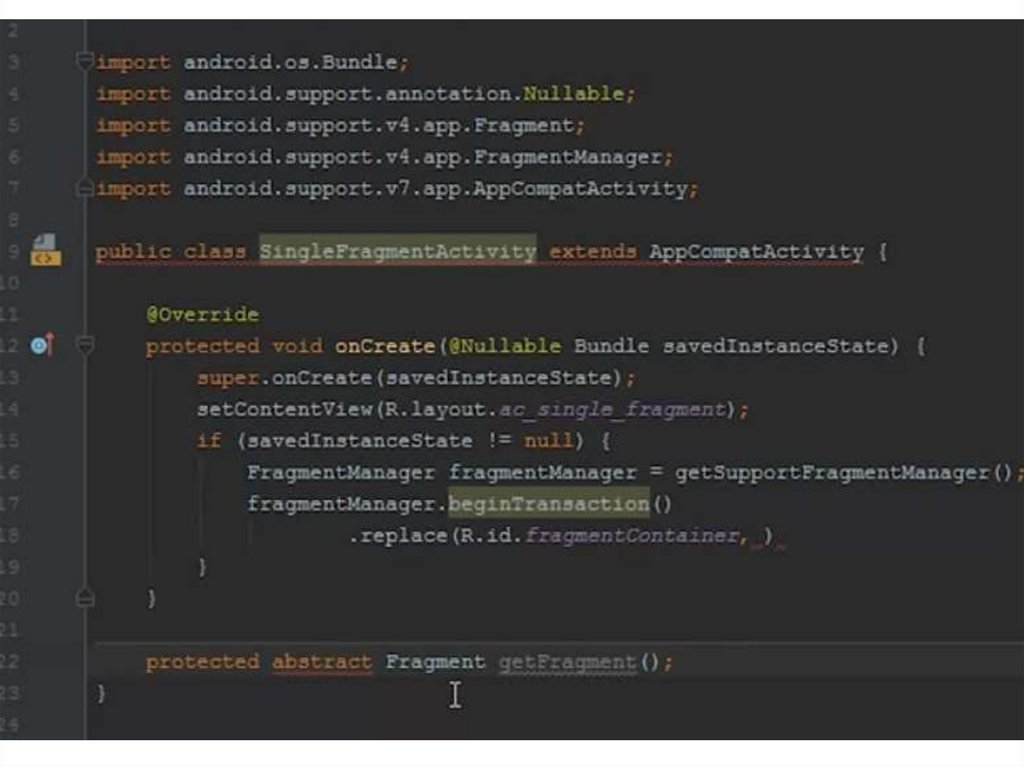The image size is (1024, 767).
Task: Collapse the import block fold marker at Bundle import
Action: pyautogui.click(x=85, y=61)
